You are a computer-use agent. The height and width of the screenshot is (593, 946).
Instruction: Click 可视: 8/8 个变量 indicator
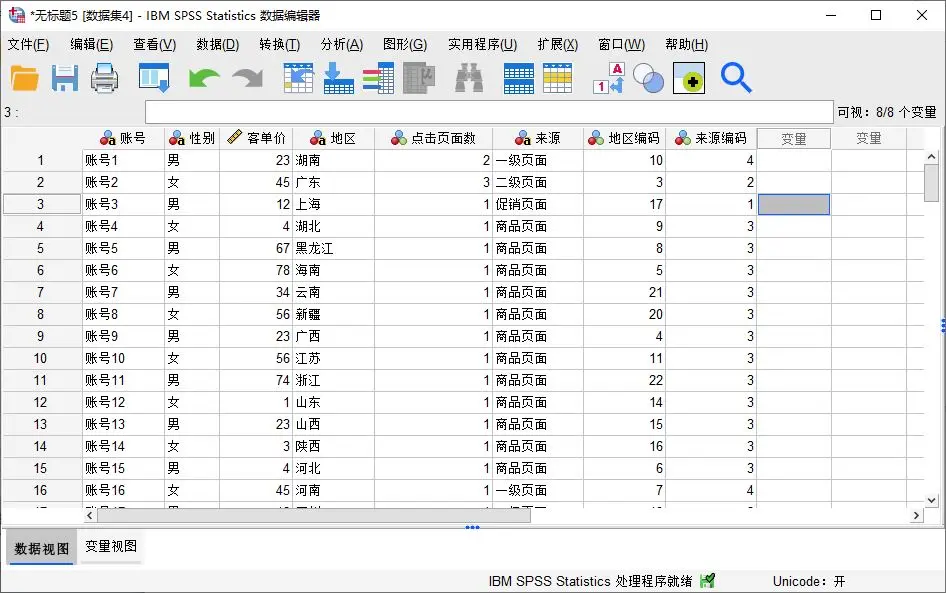886,112
